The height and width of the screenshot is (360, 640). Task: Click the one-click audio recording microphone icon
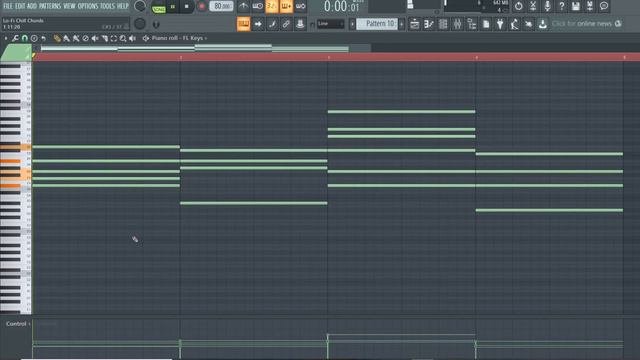point(547,6)
